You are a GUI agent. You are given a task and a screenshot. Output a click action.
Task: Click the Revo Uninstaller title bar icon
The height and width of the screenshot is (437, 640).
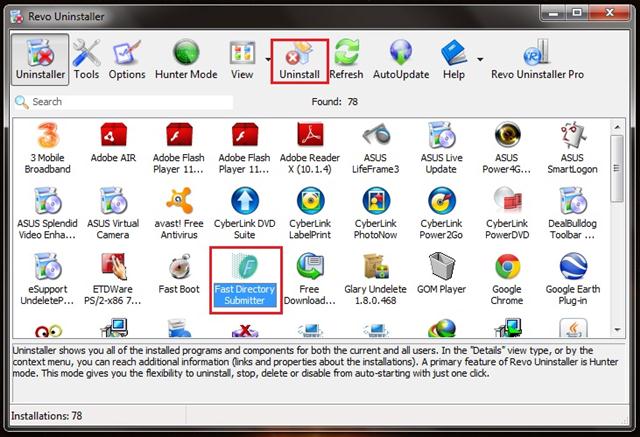pos(17,16)
